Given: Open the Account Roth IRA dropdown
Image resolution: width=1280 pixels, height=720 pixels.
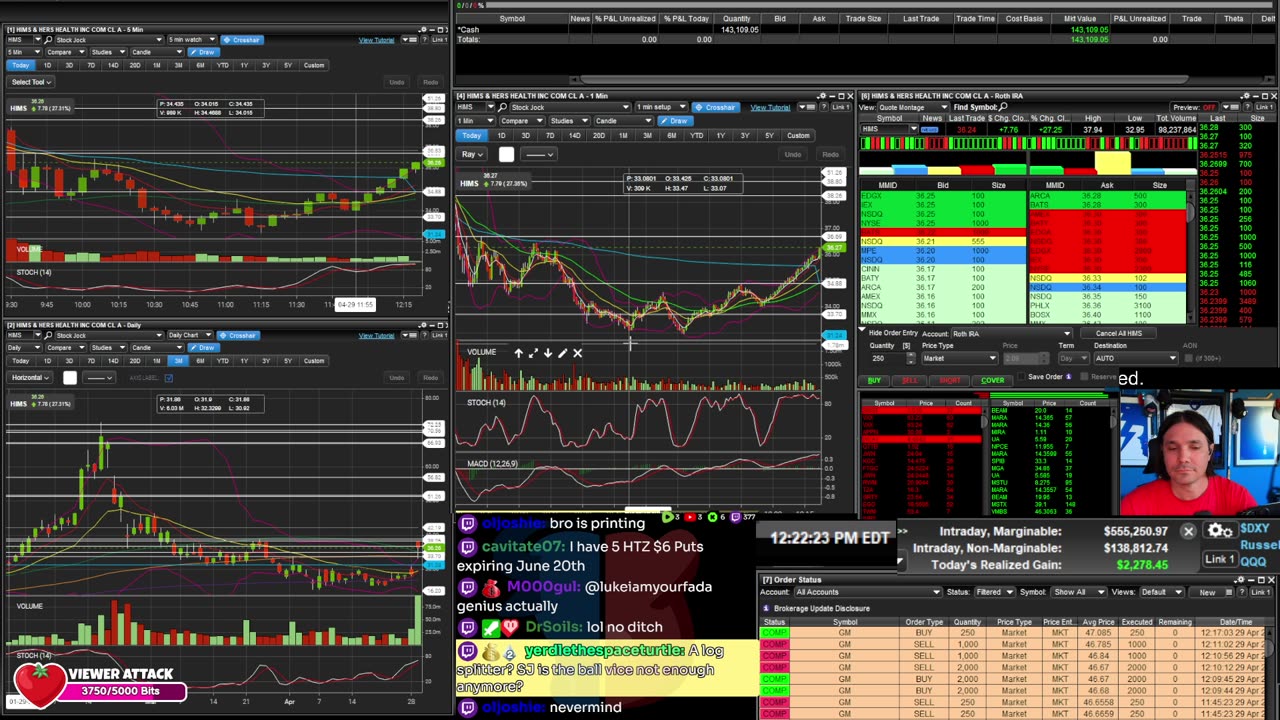Looking at the screenshot, I should tap(1010, 334).
